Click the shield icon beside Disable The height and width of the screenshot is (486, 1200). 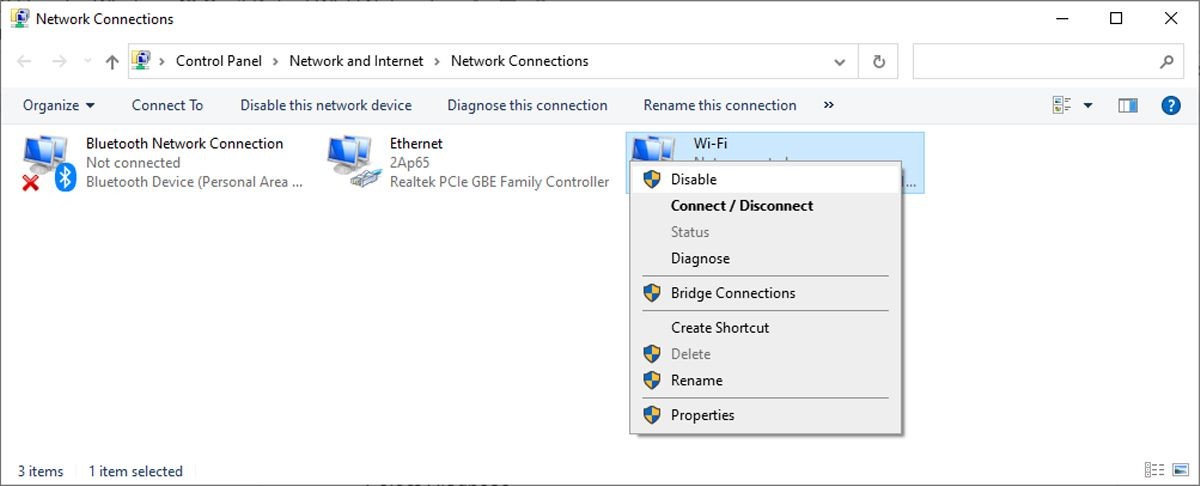(x=652, y=179)
